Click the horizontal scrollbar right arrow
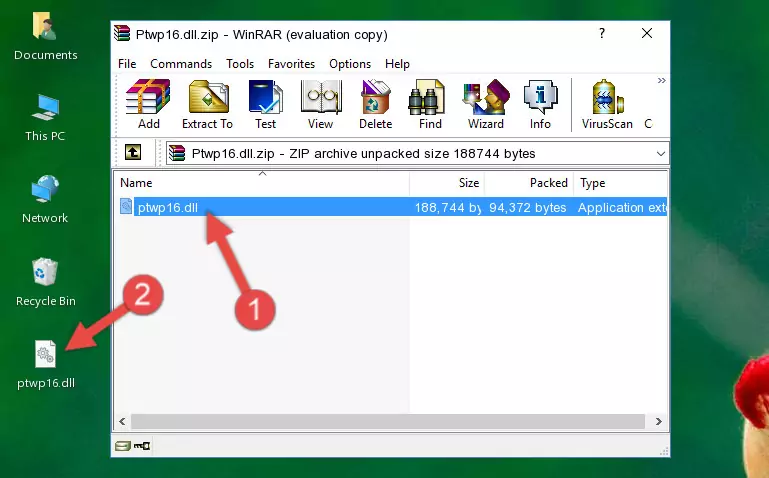Screen dimensions: 769x478 [659, 421]
